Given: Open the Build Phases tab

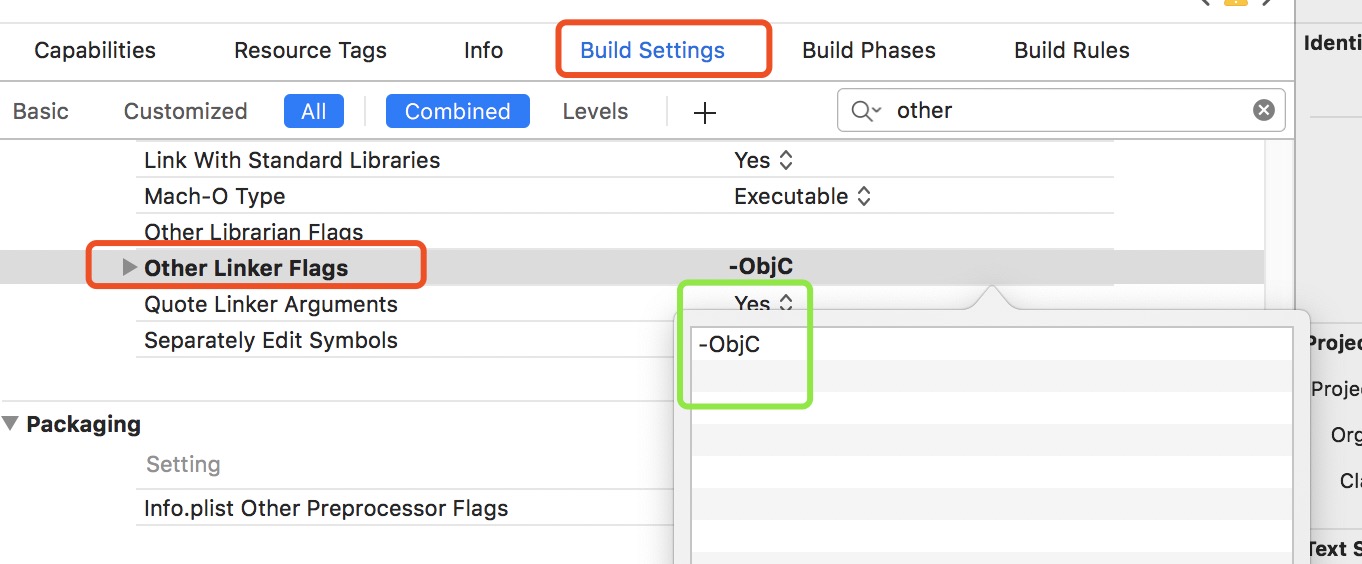Looking at the screenshot, I should [868, 51].
